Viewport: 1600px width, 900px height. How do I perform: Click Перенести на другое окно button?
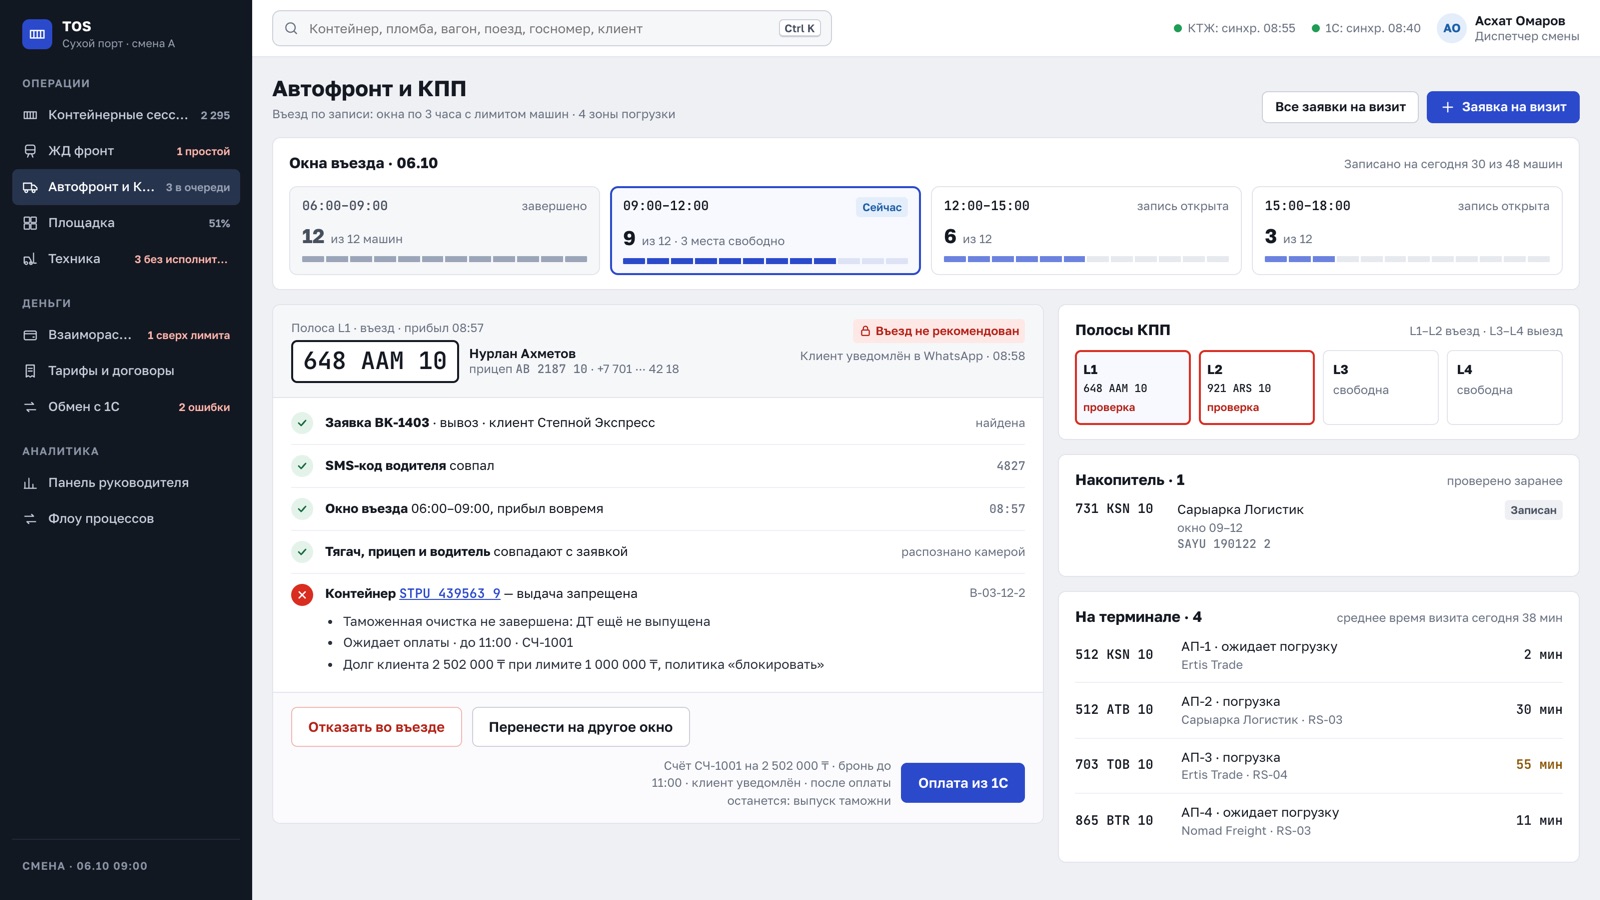(x=580, y=727)
